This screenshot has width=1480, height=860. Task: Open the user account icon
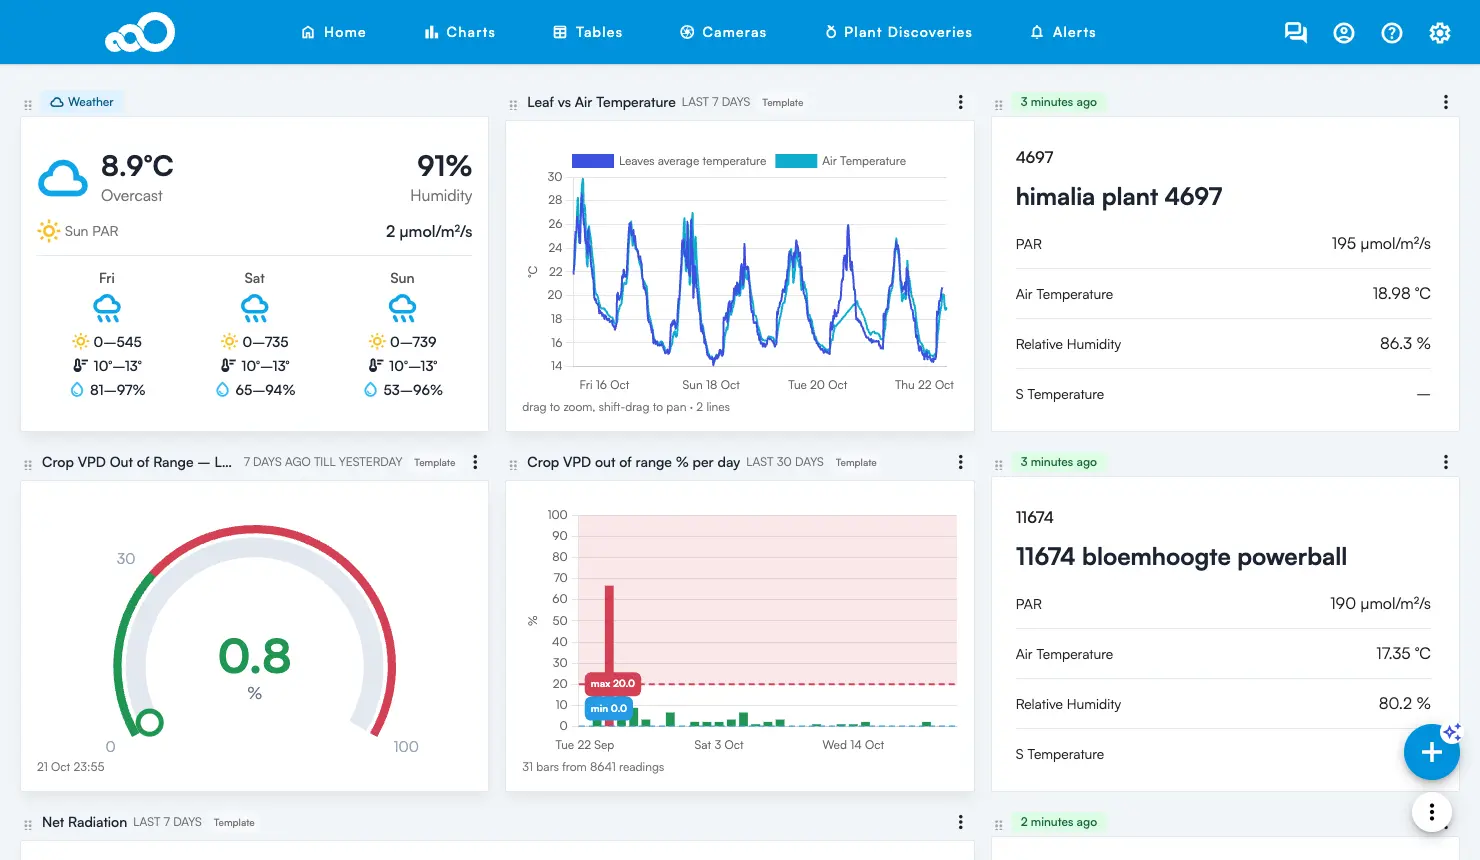click(1343, 33)
